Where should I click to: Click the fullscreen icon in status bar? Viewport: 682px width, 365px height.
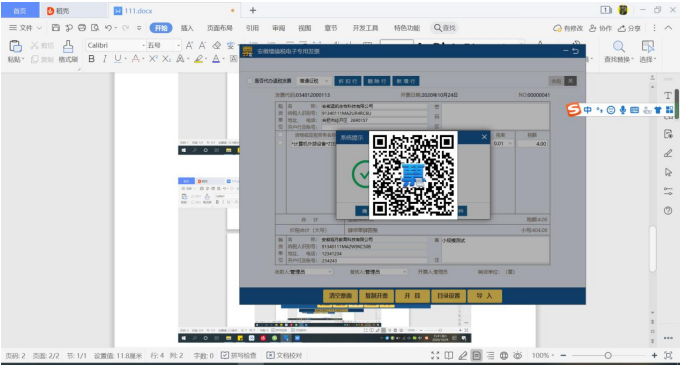(x=435, y=355)
